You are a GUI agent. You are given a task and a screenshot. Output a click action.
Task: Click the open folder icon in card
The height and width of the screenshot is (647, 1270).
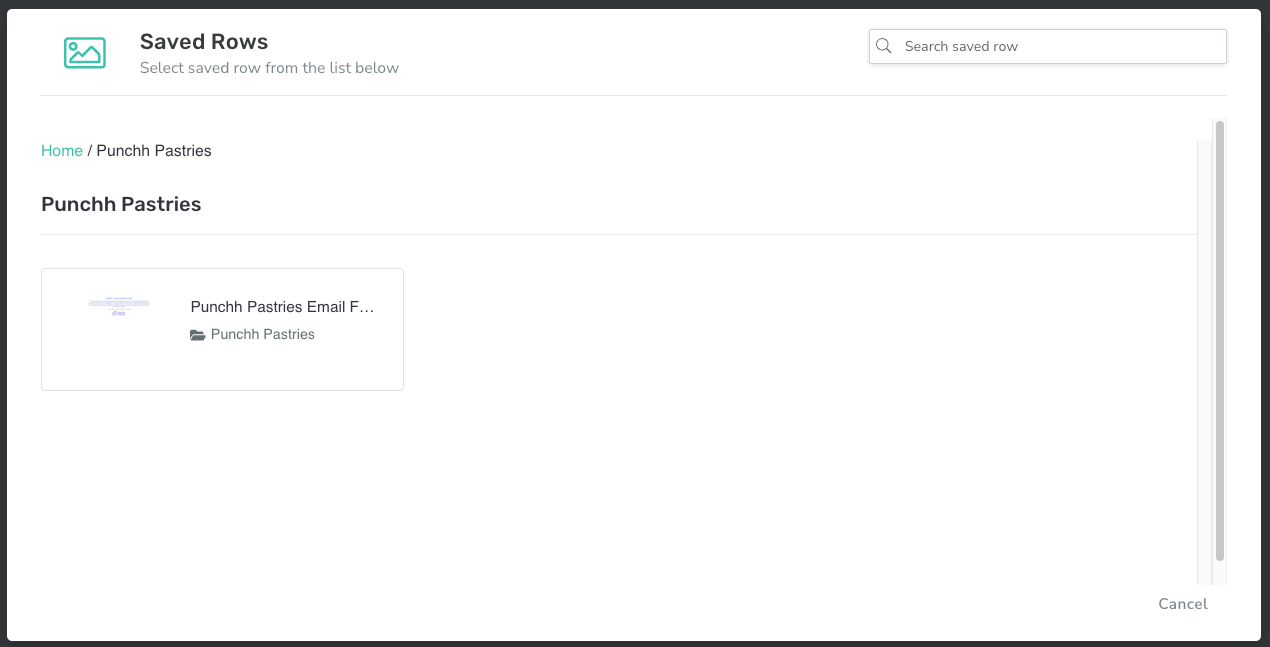(198, 335)
